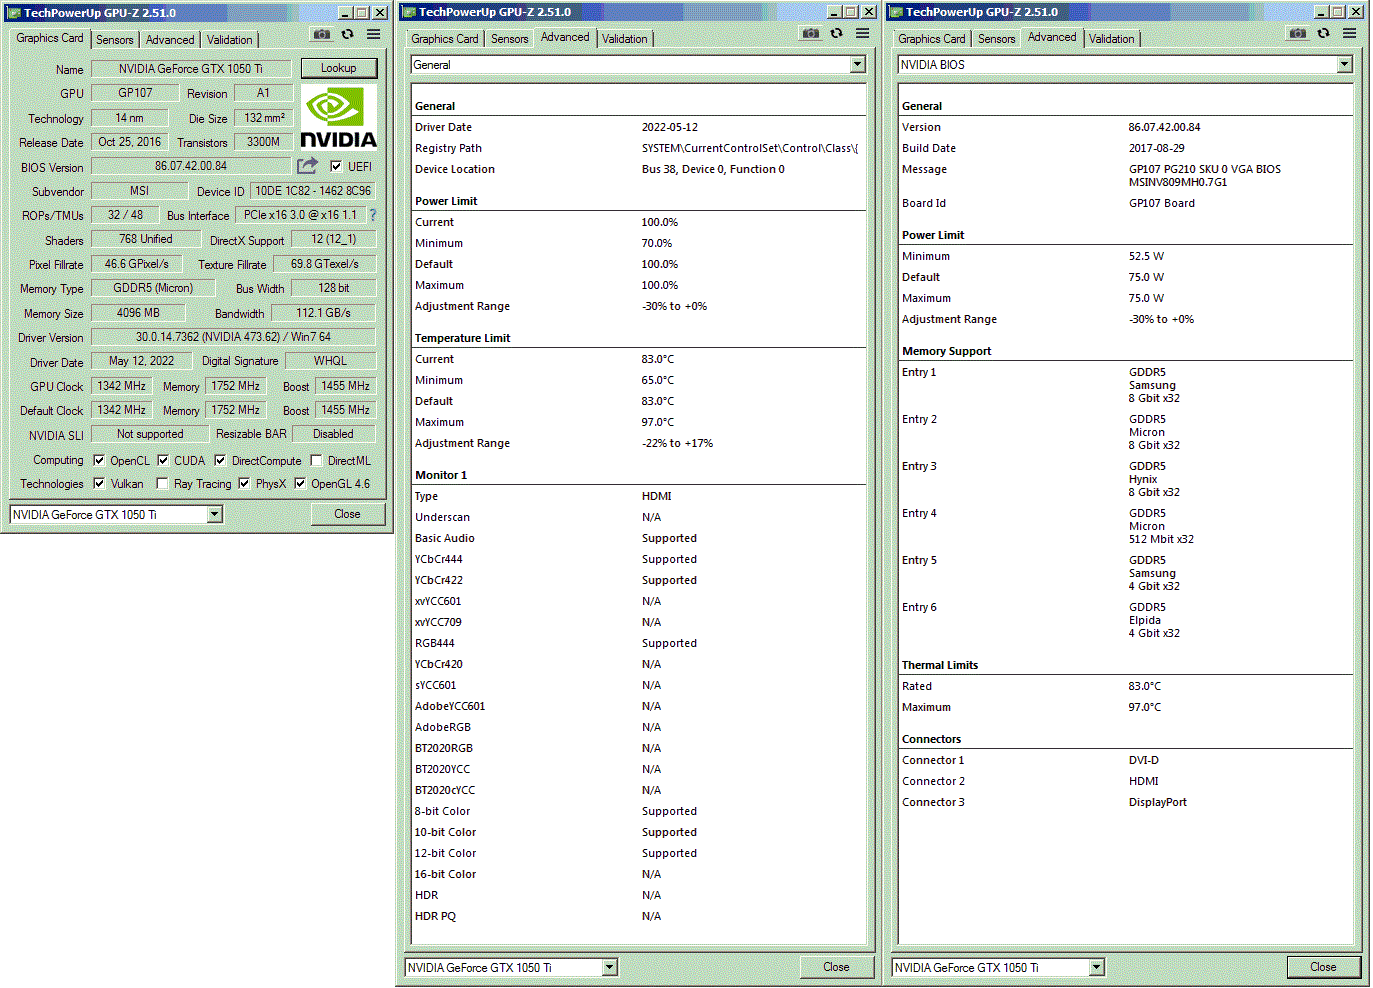Open the General category dropdown in middle window
1373x988 pixels.
tap(857, 64)
